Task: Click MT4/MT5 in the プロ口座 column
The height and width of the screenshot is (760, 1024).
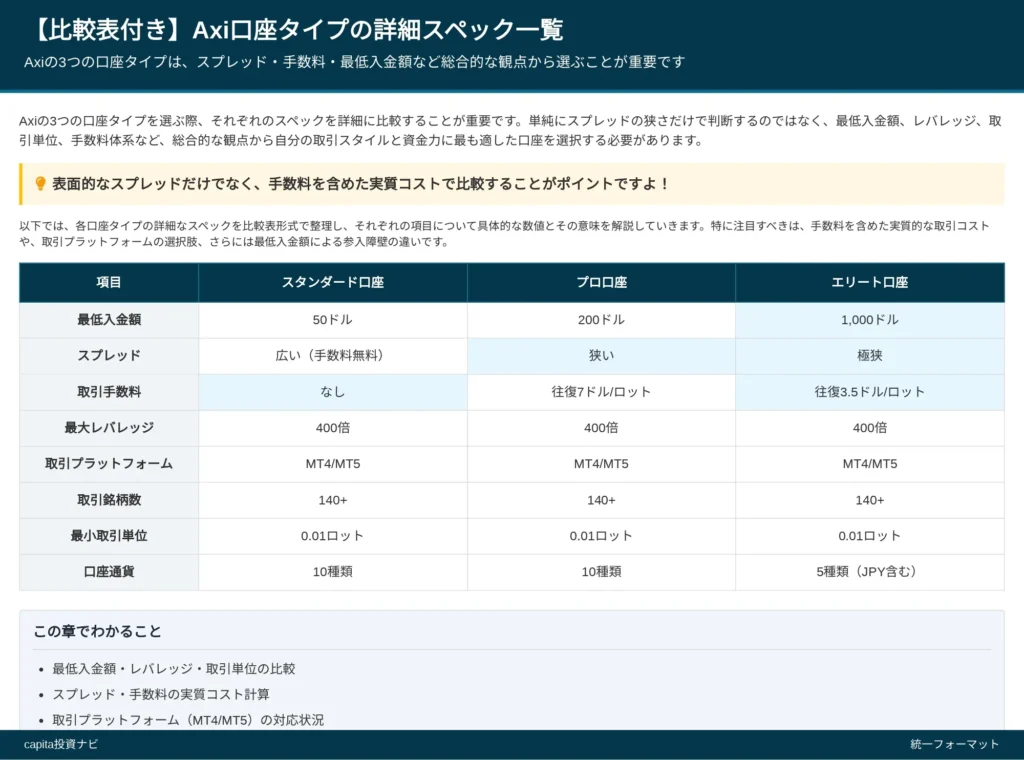Action: [601, 464]
